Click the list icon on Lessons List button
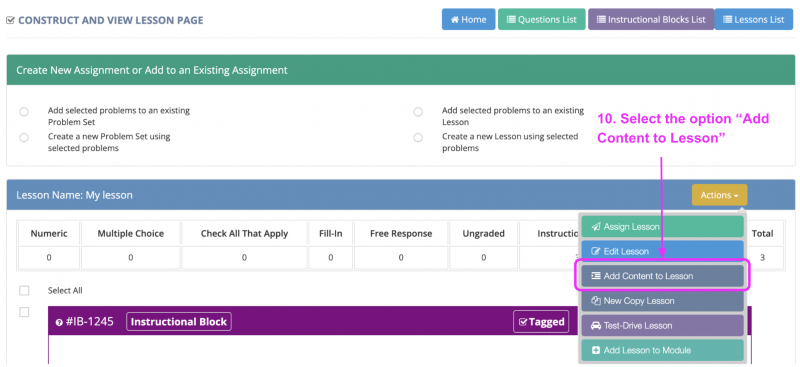Screen dimensions: 800x367 [x=727, y=19]
